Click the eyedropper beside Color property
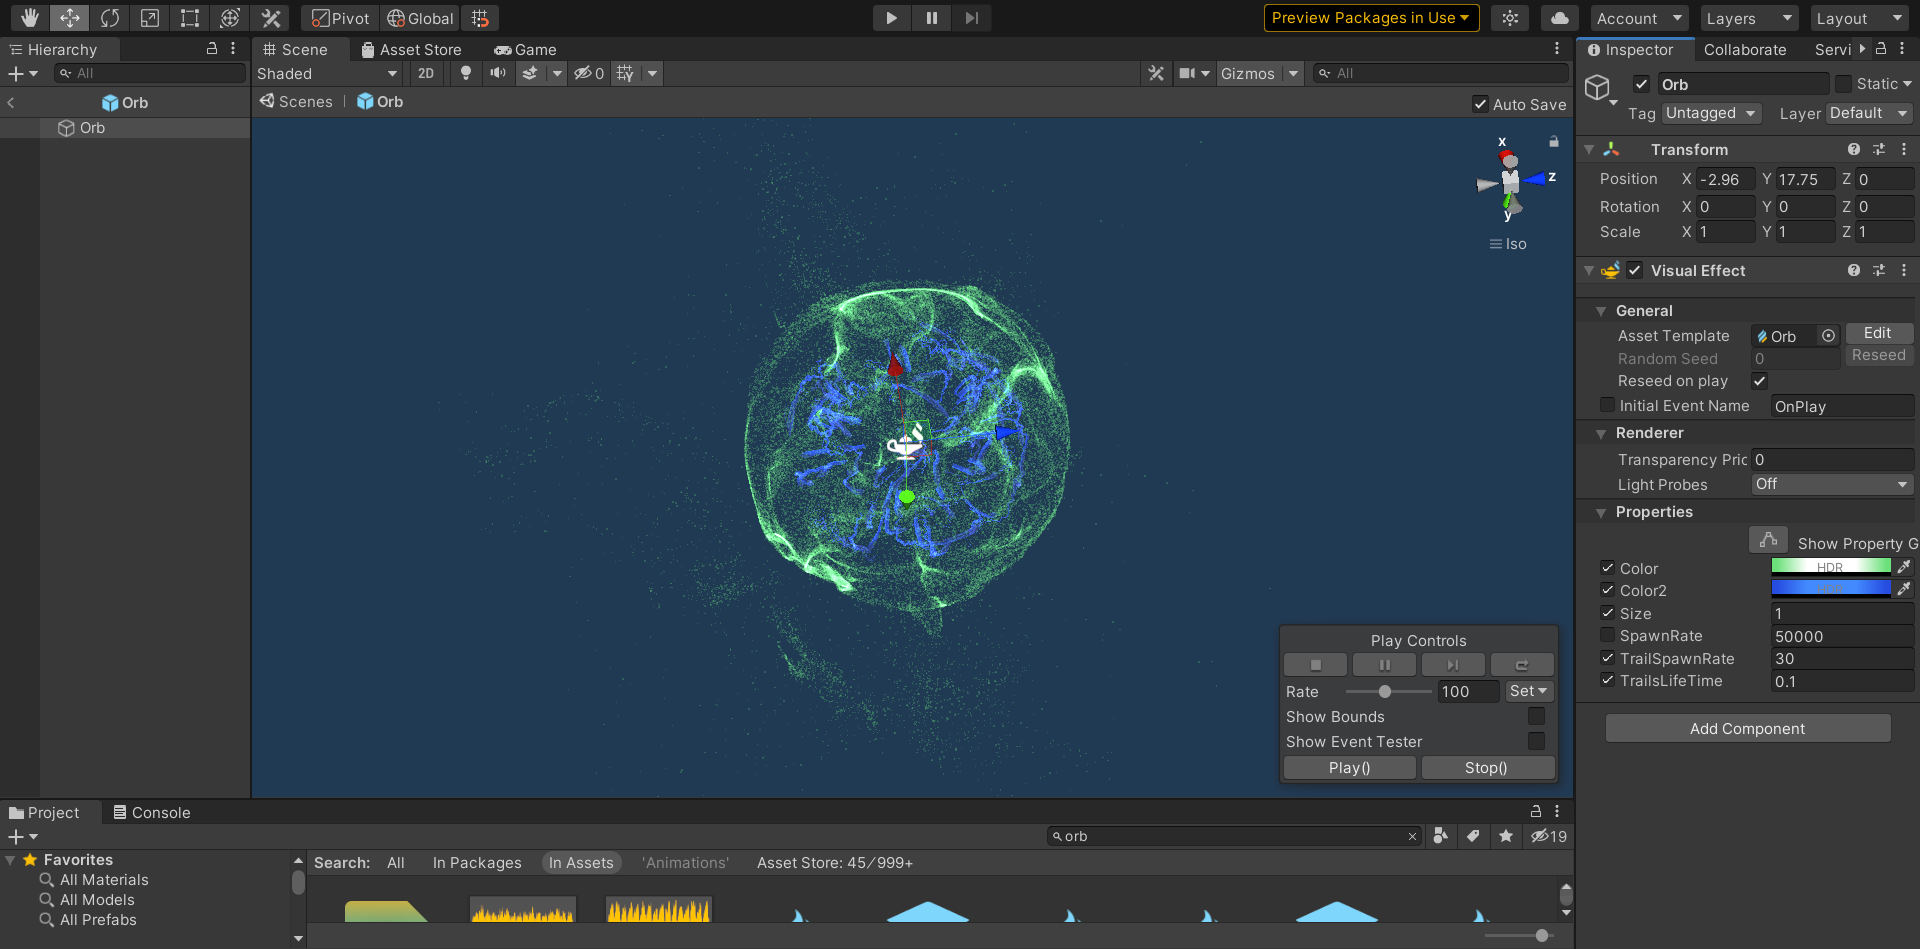This screenshot has width=1920, height=949. [x=1904, y=567]
